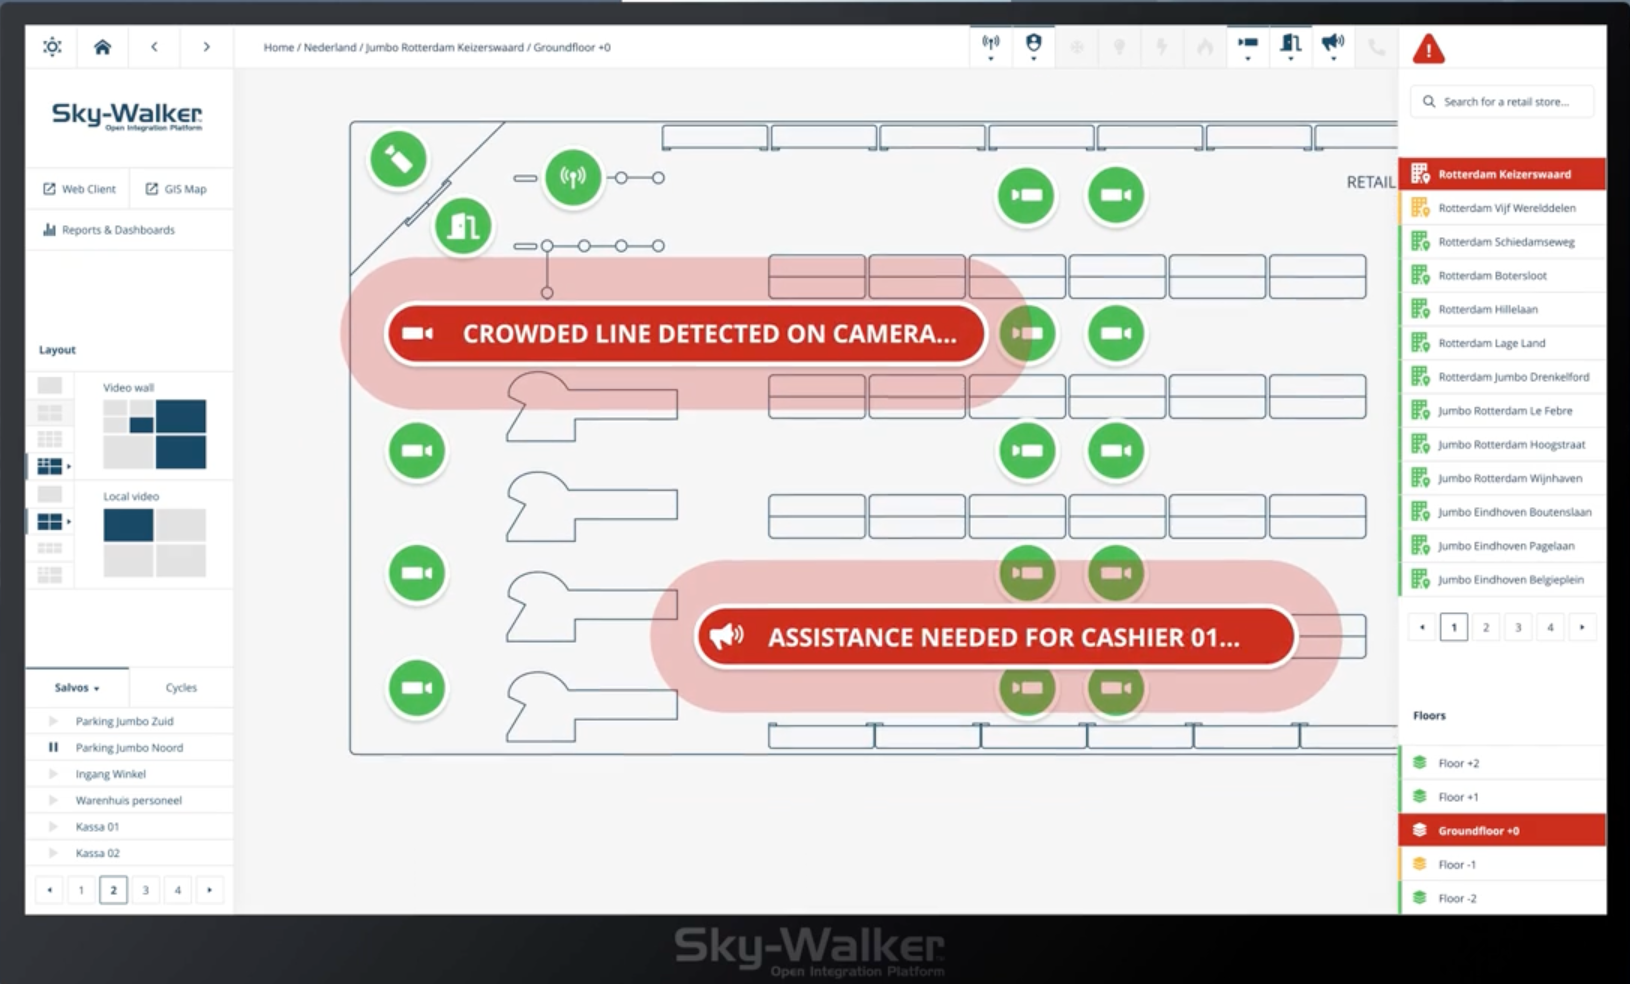Select the active 2x2 local video layout
The image size is (1630, 984).
pos(50,521)
